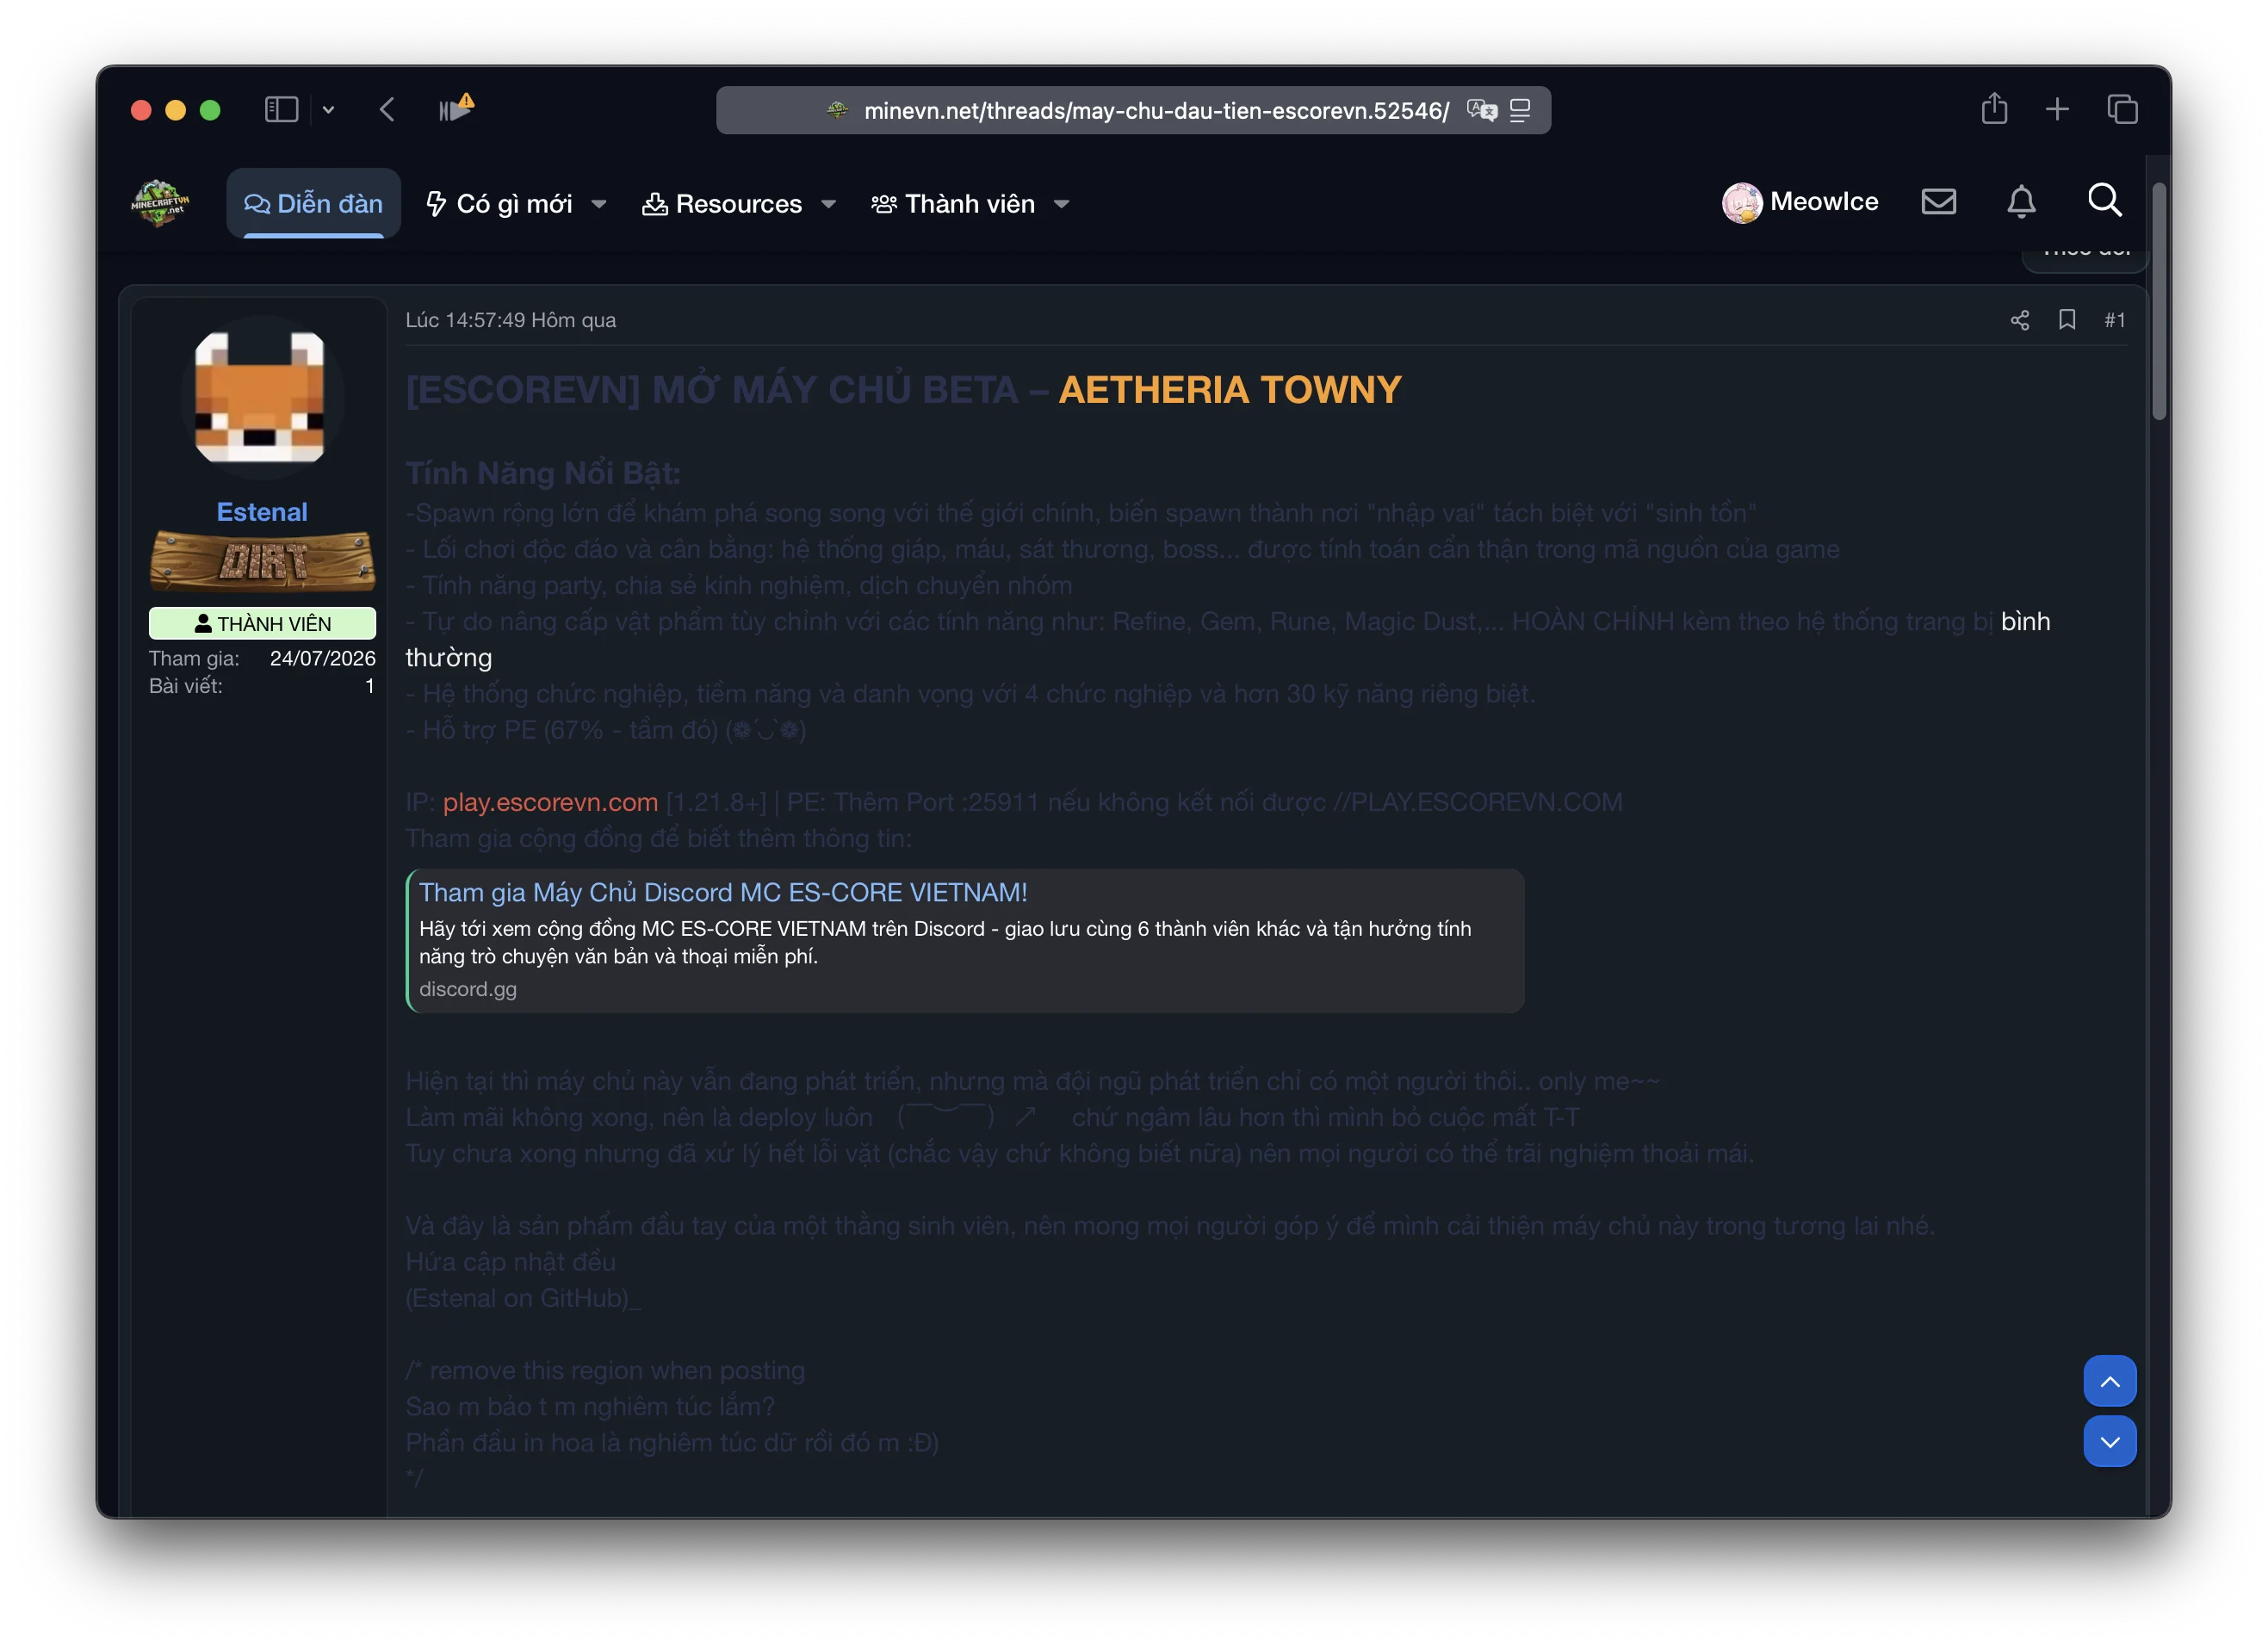The image size is (2268, 1646).
Task: Open the inbox envelope icon
Action: click(1938, 202)
